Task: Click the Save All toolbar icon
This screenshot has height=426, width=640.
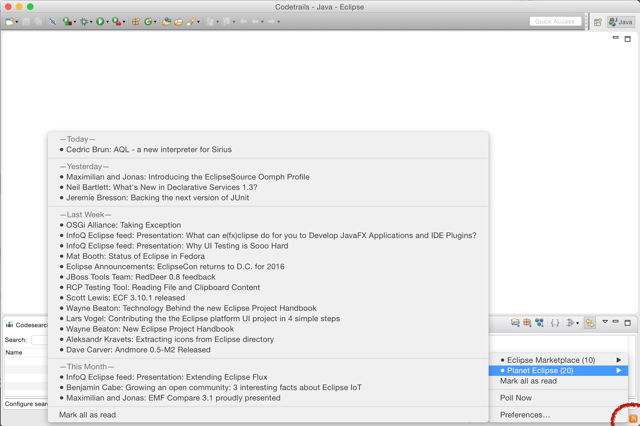Action: [x=38, y=22]
